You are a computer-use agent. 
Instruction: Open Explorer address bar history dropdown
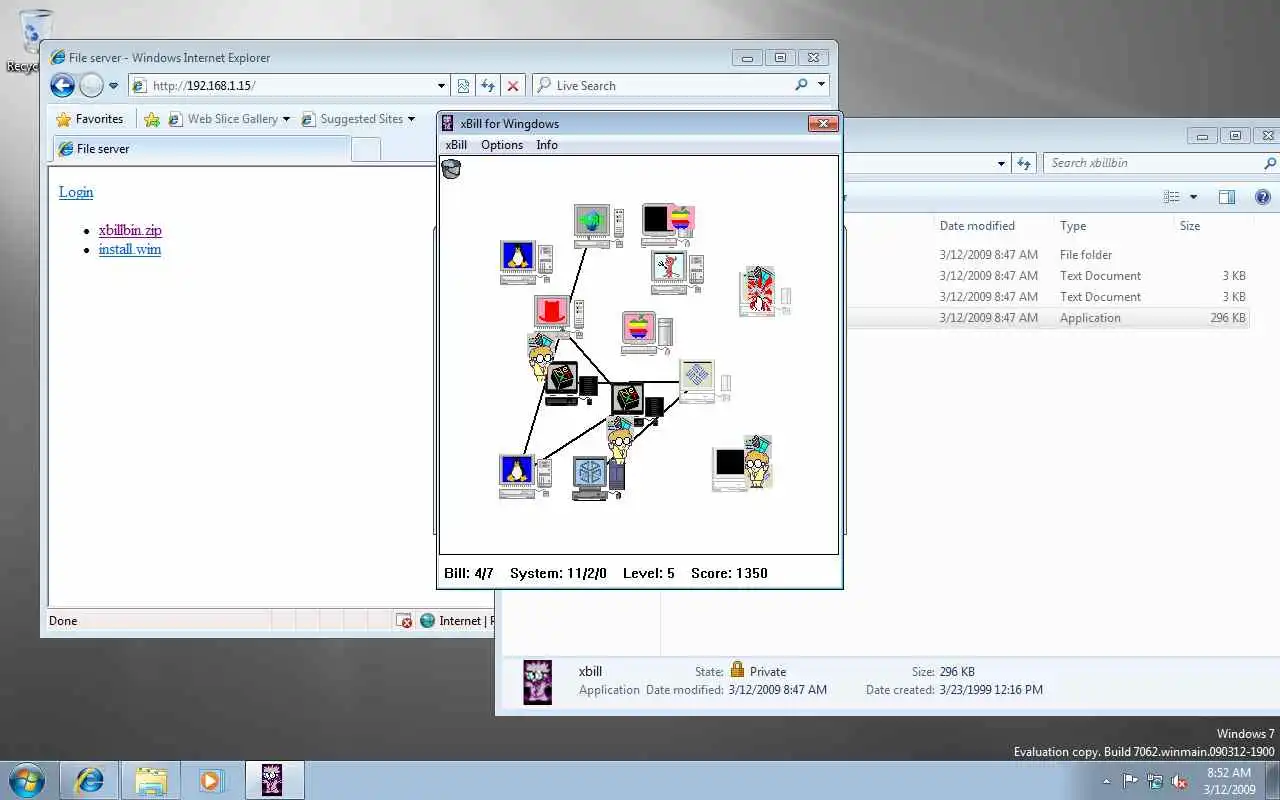click(x=1001, y=163)
